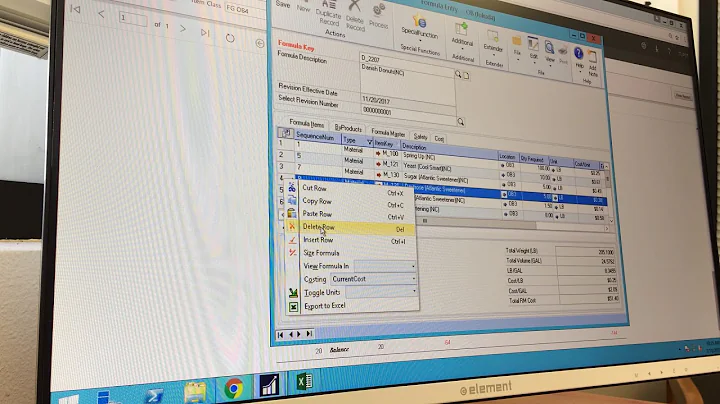Click red drill arrow beside M_121

point(378,164)
